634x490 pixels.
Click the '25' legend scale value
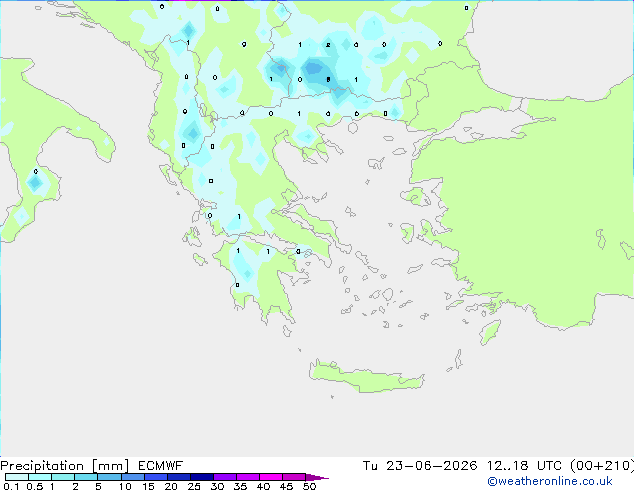click(x=194, y=486)
